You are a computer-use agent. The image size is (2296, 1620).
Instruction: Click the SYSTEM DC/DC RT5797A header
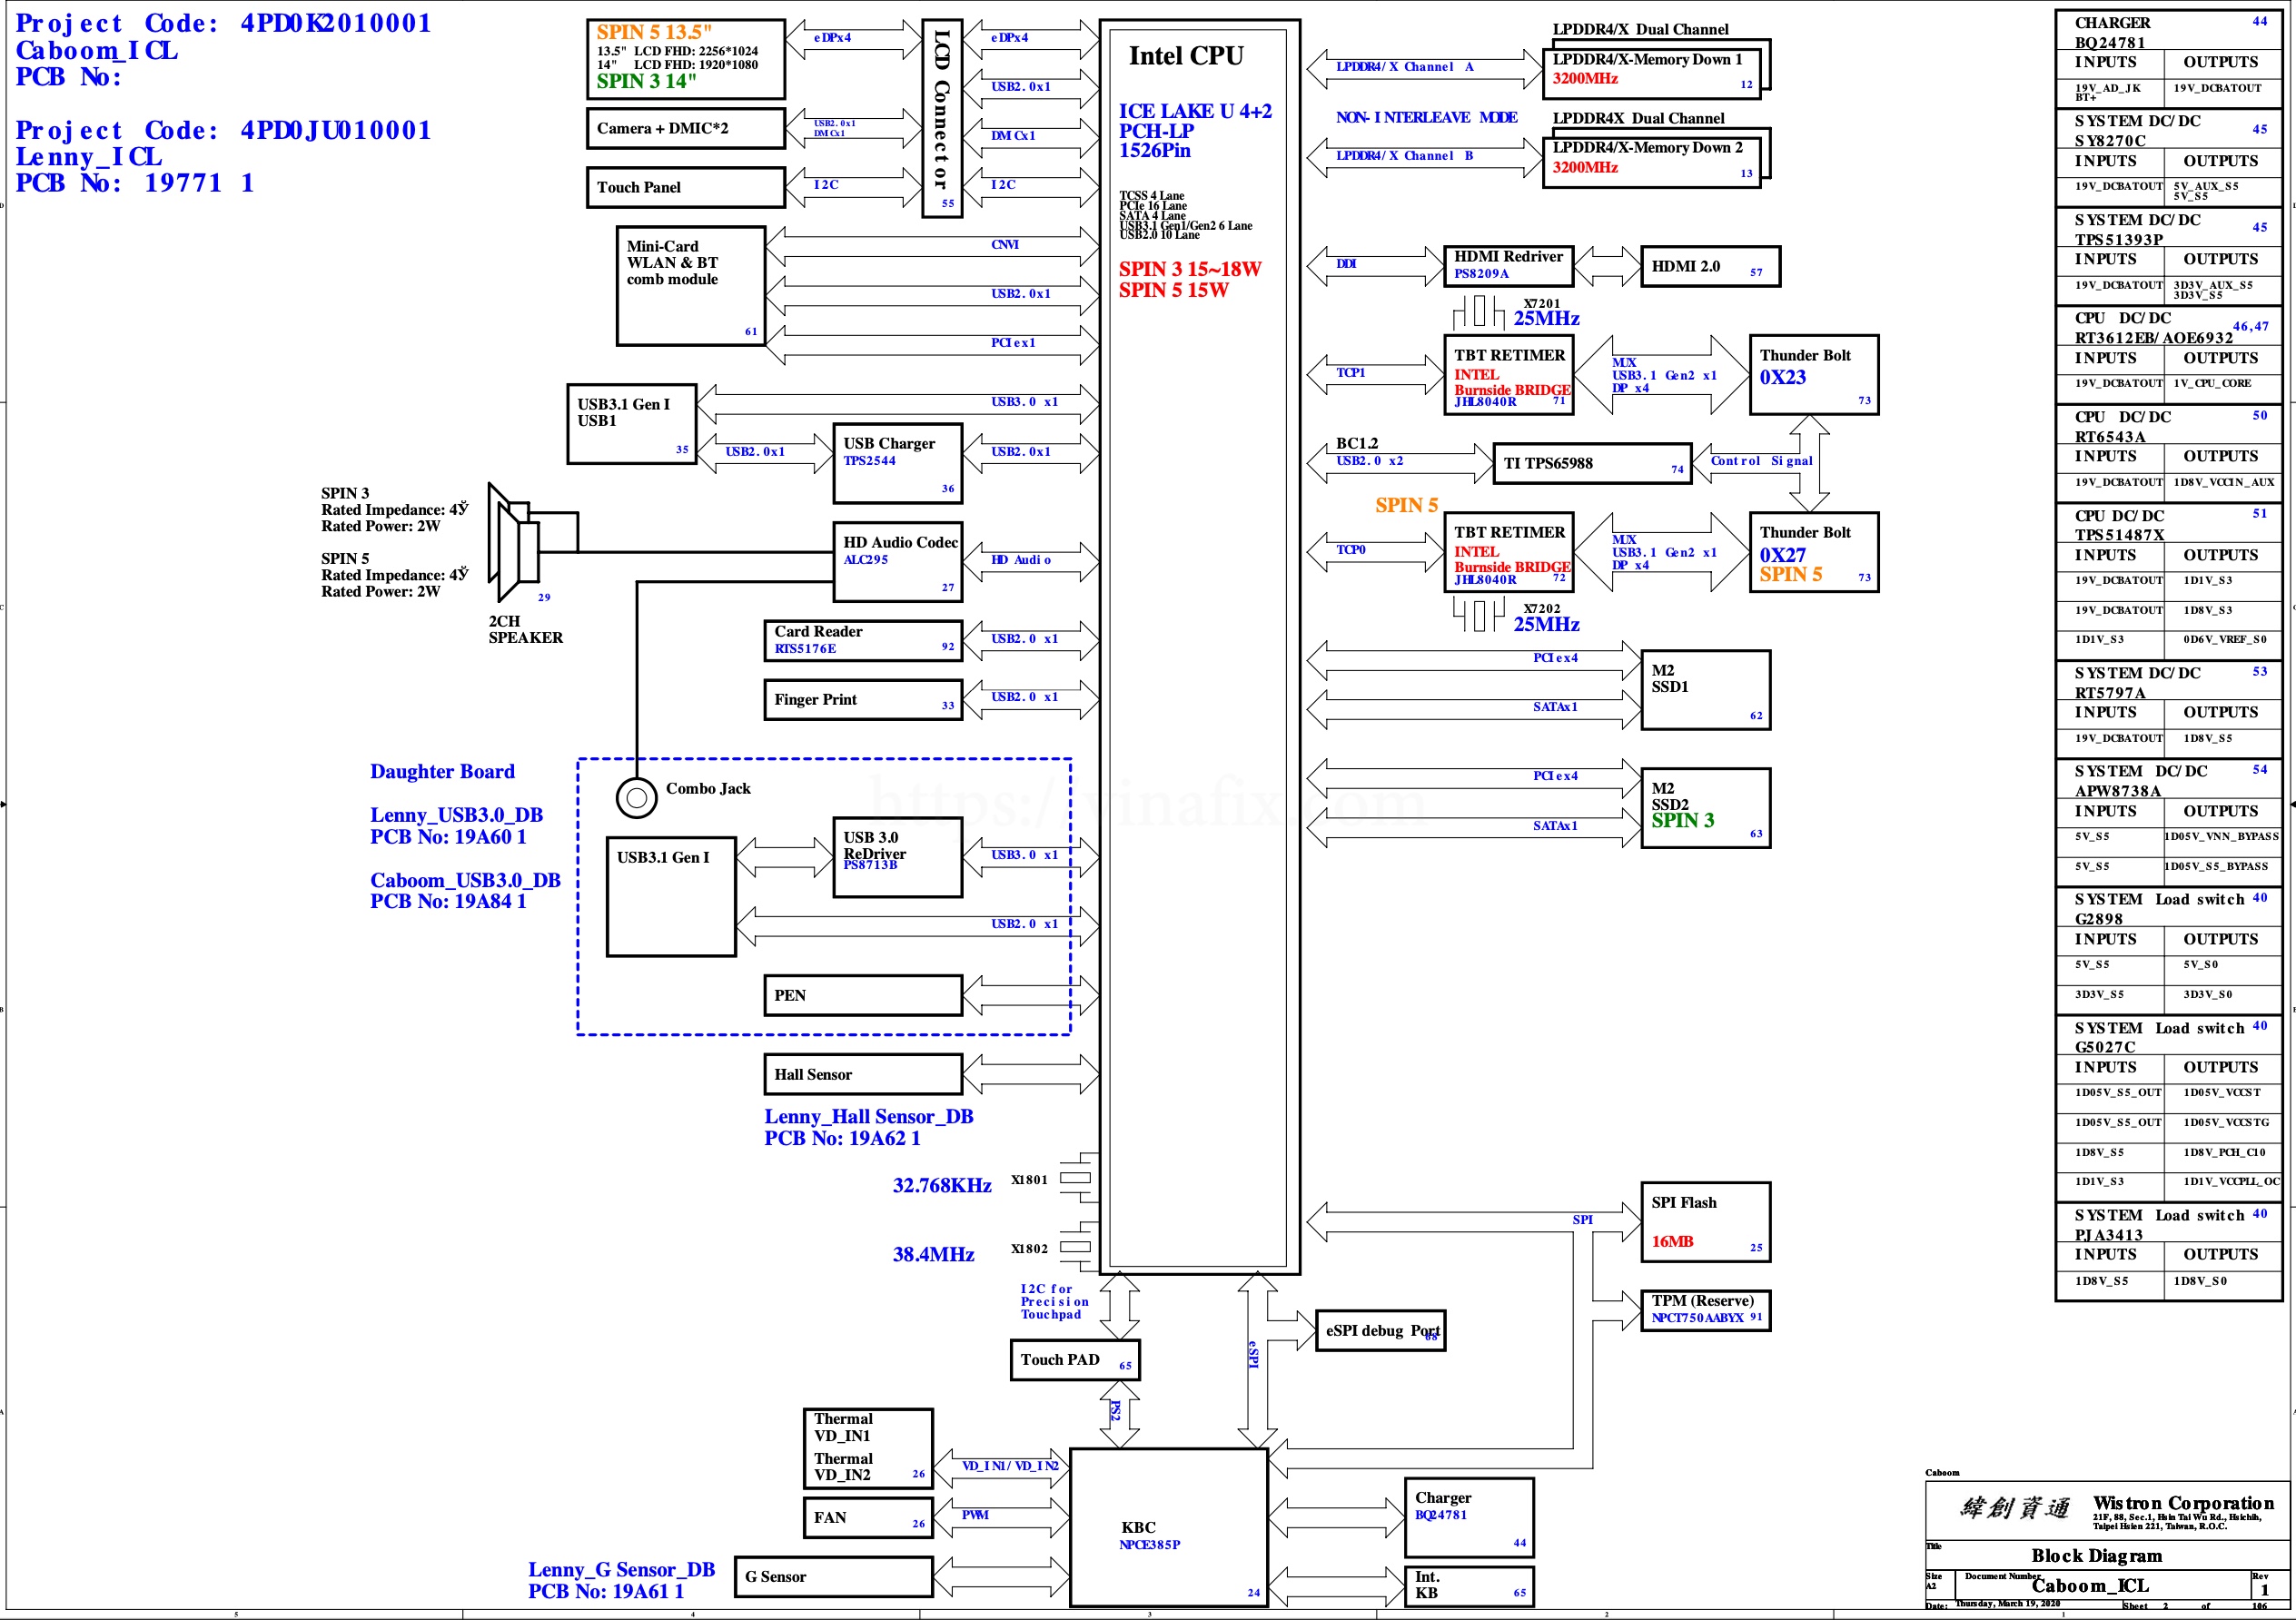click(2168, 681)
